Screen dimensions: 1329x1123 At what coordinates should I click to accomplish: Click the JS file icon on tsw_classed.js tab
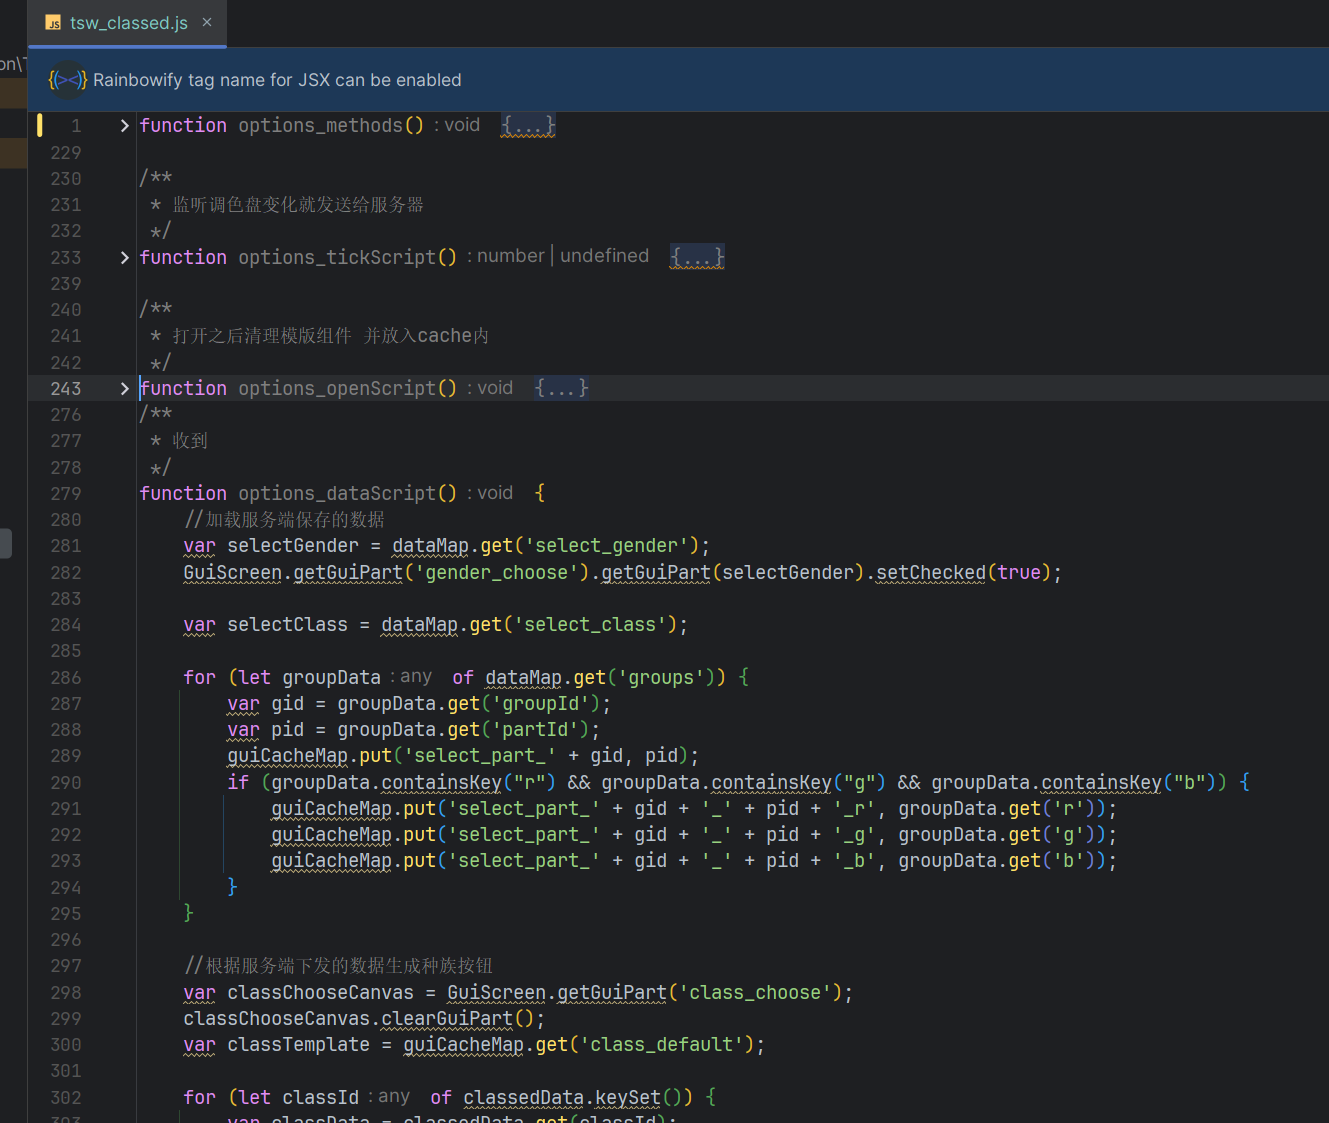tap(53, 23)
